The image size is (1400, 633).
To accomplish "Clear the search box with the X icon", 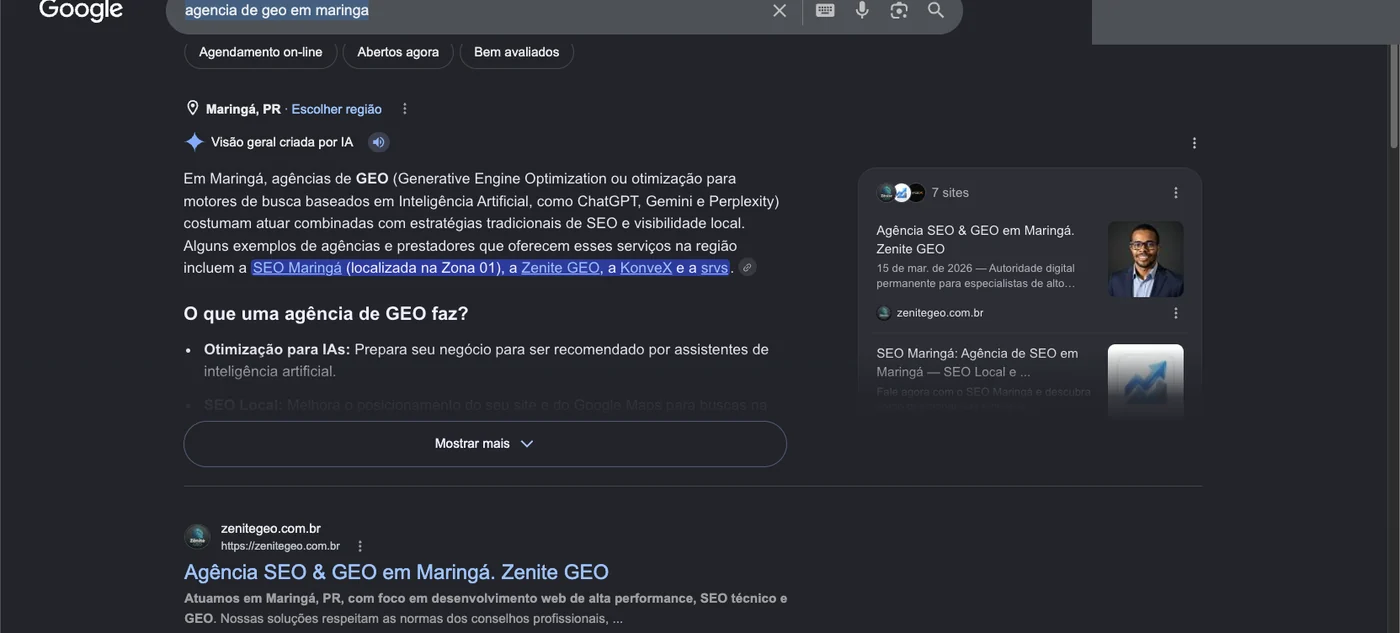I will coord(780,10).
